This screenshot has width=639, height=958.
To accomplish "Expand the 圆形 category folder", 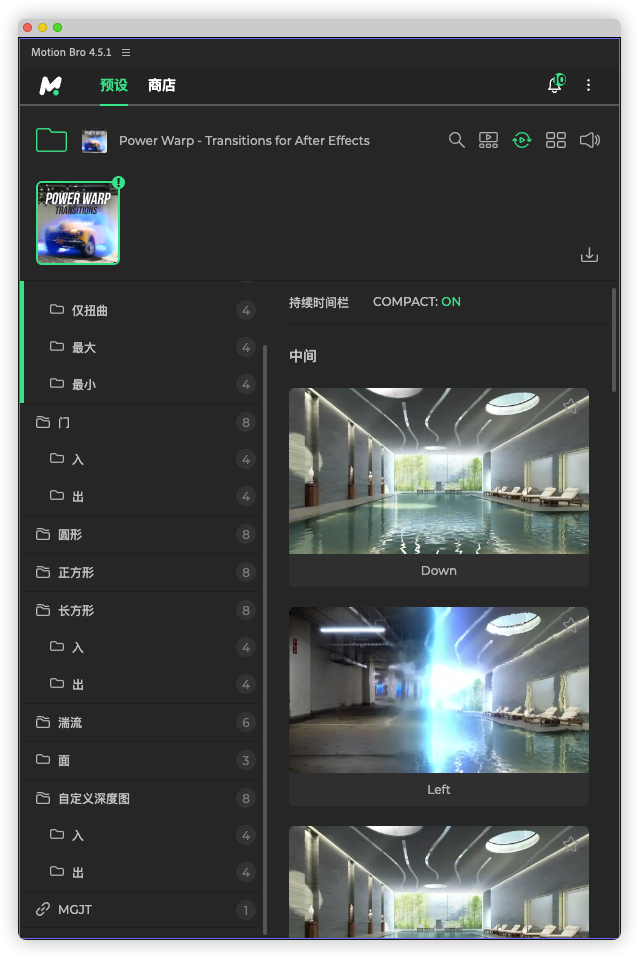I will click(142, 535).
